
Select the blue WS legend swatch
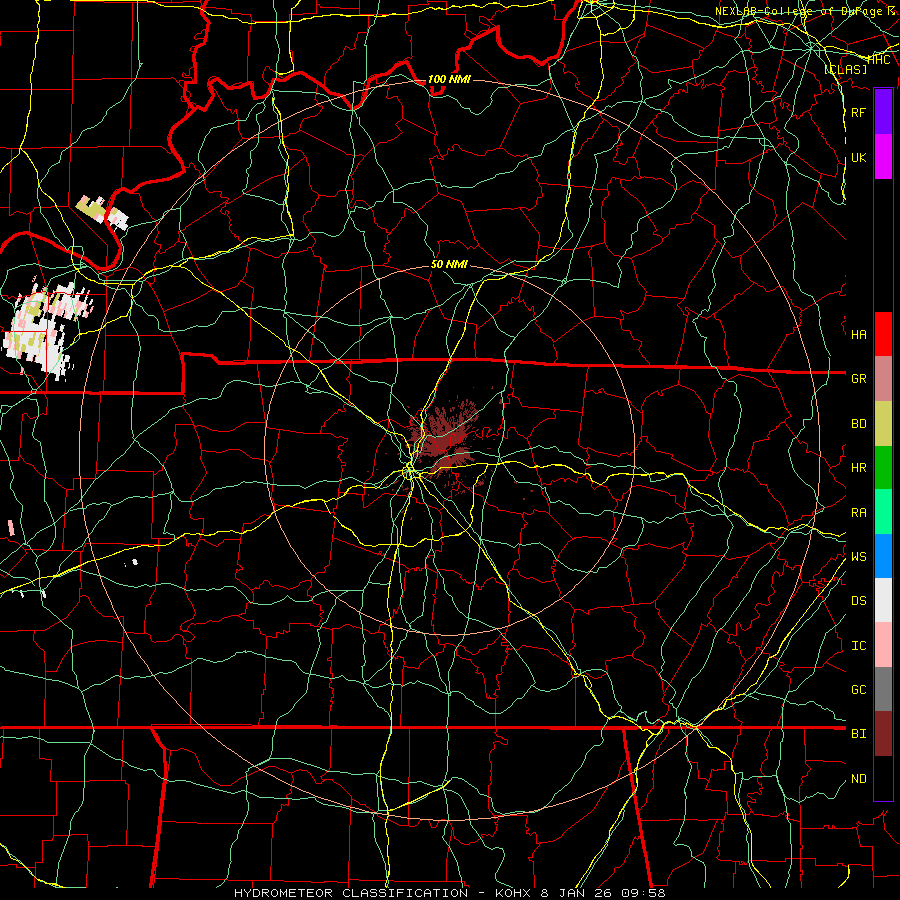pos(883,556)
